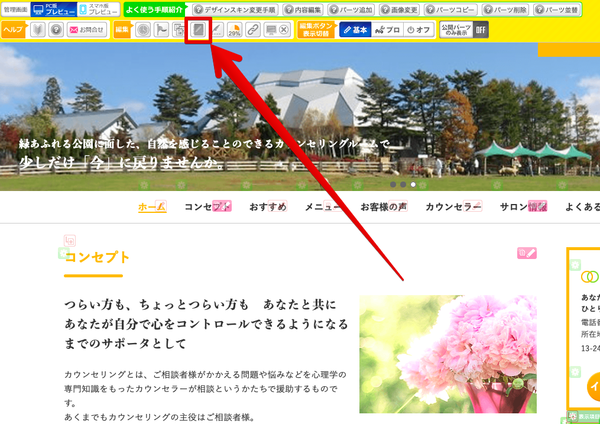Open PC版プレビュー
The width and height of the screenshot is (600, 424).
(x=52, y=9)
